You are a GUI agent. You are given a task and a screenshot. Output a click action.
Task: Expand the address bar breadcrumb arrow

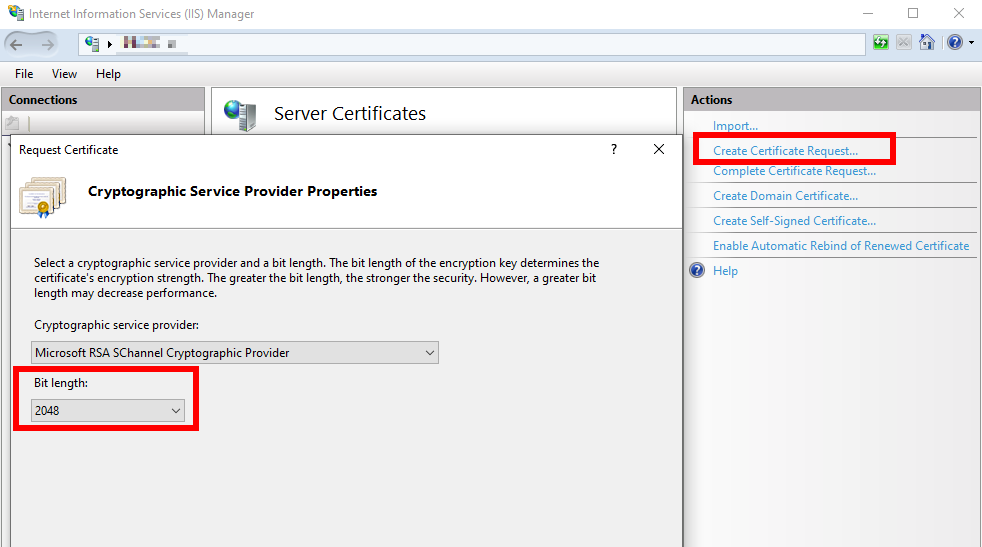point(110,44)
